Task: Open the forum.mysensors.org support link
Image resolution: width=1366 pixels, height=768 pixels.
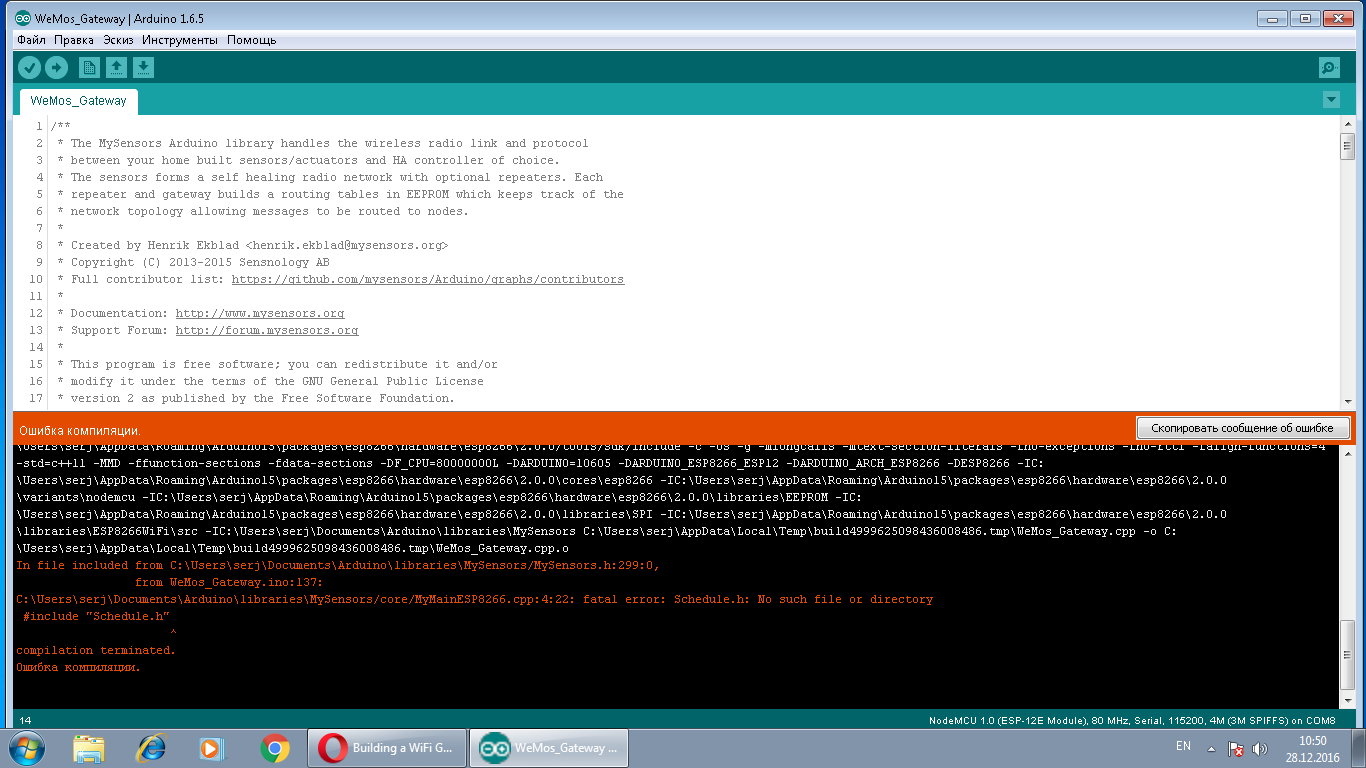Action: click(x=267, y=330)
